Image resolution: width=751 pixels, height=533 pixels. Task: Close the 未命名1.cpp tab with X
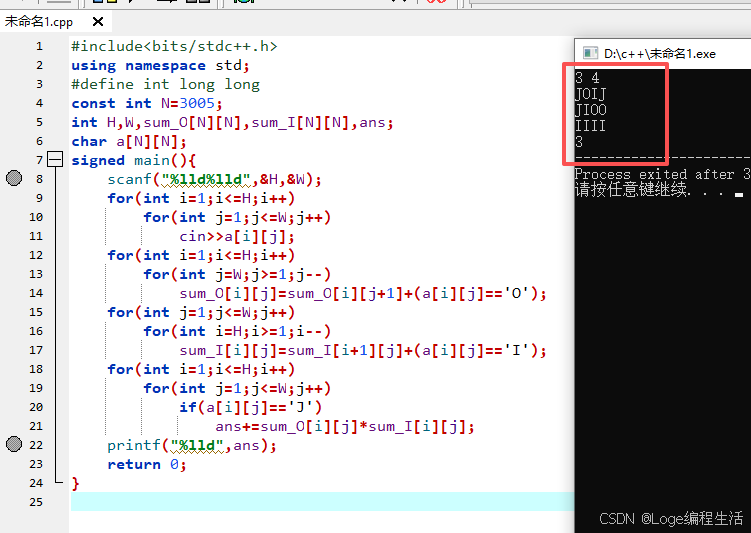[98, 22]
